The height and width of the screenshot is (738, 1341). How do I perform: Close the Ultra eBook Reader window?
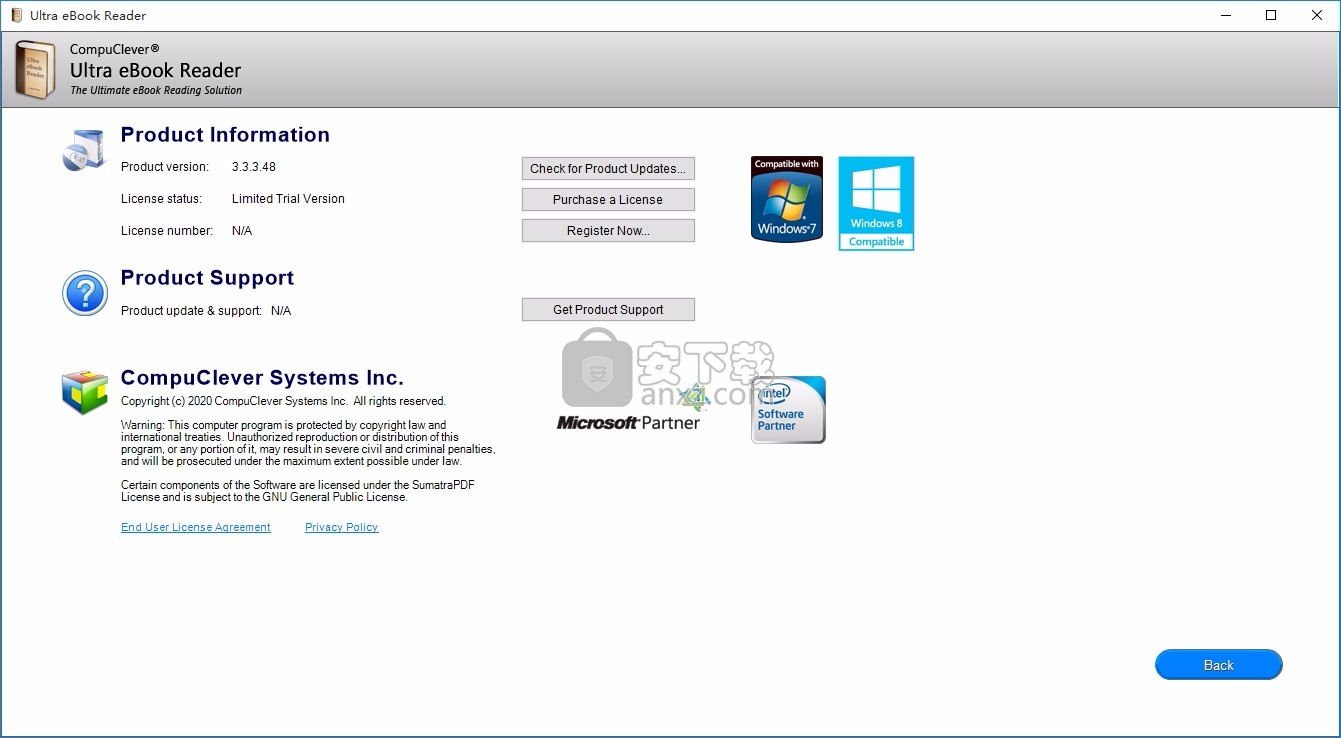pyautogui.click(x=1317, y=15)
